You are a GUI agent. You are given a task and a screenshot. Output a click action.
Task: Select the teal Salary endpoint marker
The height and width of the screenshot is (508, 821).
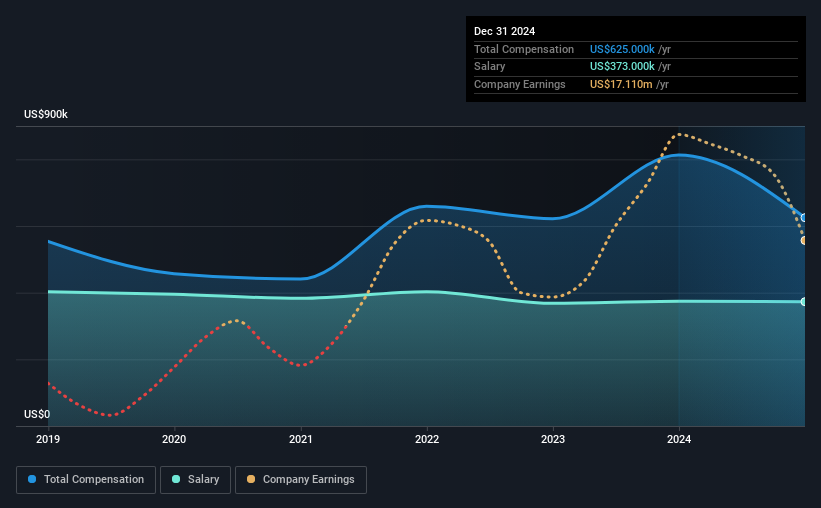(x=804, y=302)
